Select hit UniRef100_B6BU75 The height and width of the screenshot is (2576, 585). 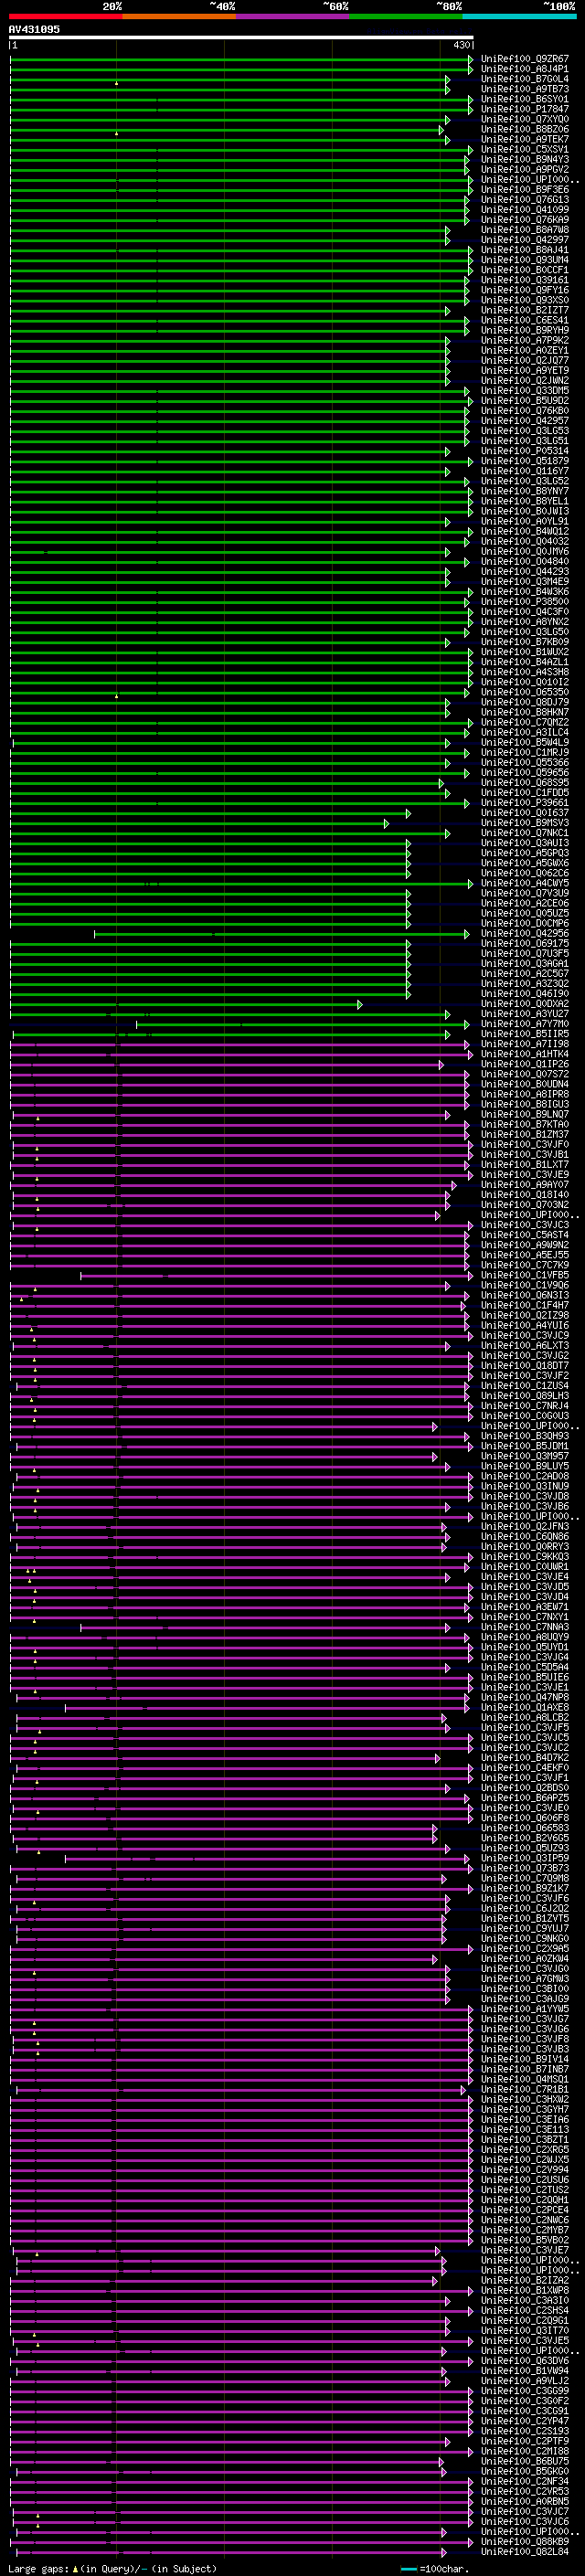click(525, 2461)
